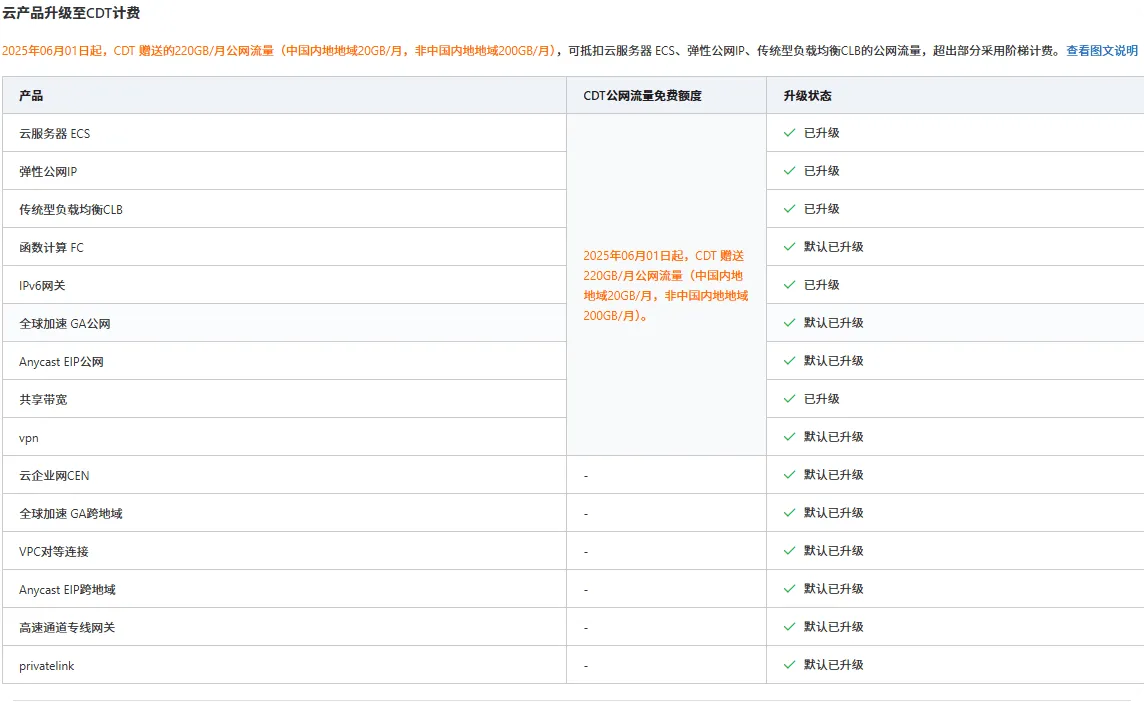Select the 云服务器 ECS product cell
This screenshot has height=702, width=1144.
click(285, 133)
